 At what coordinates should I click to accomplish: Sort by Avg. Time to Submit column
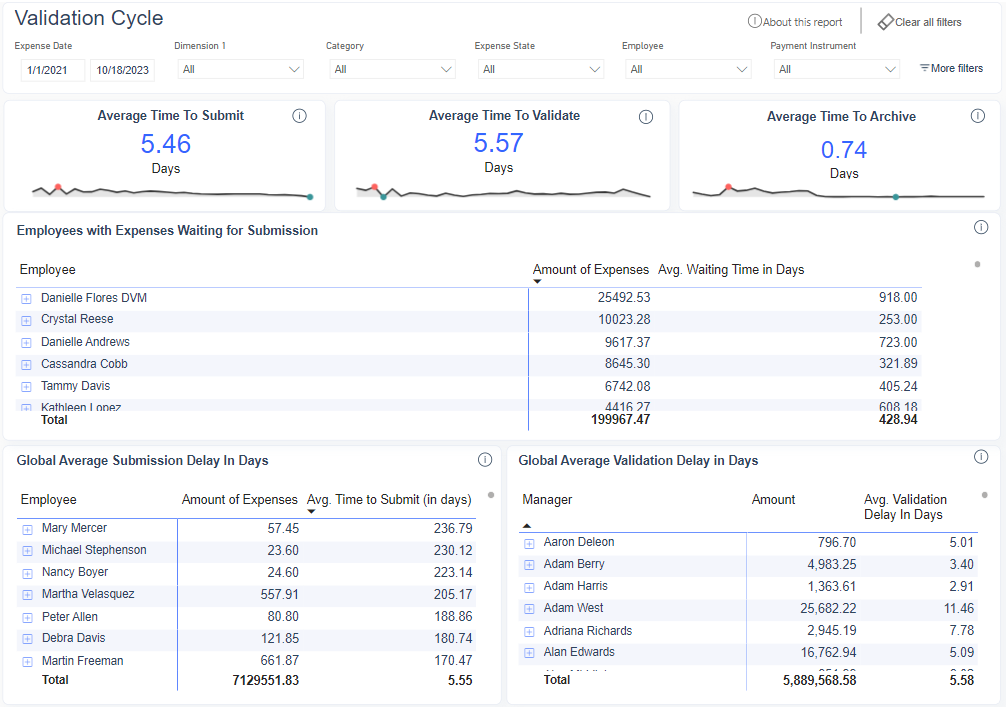(388, 500)
